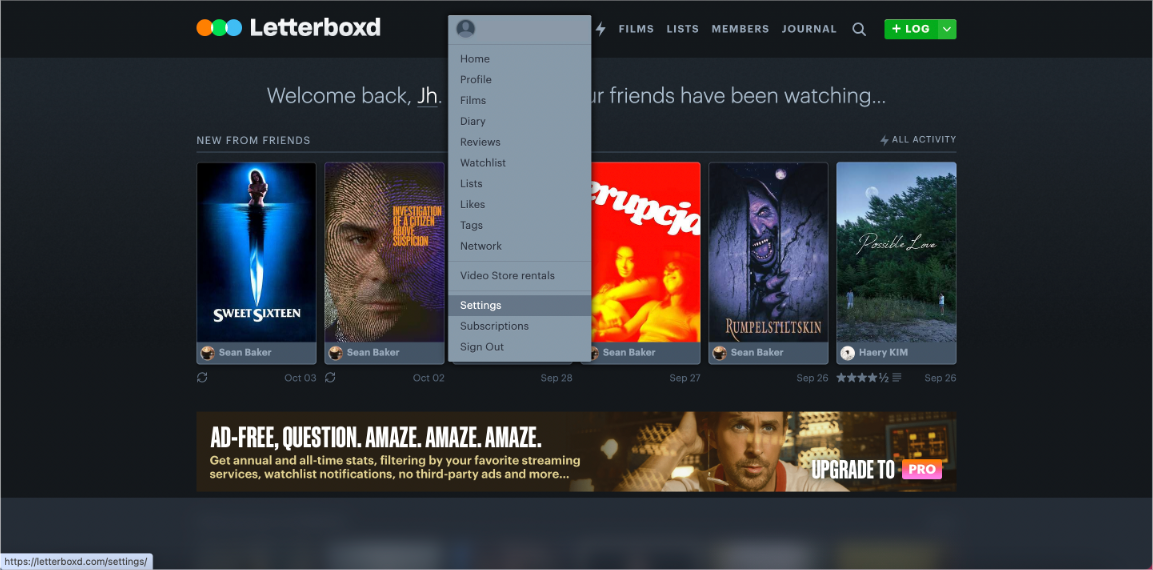Click Sean Baker's avatar under Rumpelstiltskin poster
The image size is (1153, 570).
coord(719,352)
